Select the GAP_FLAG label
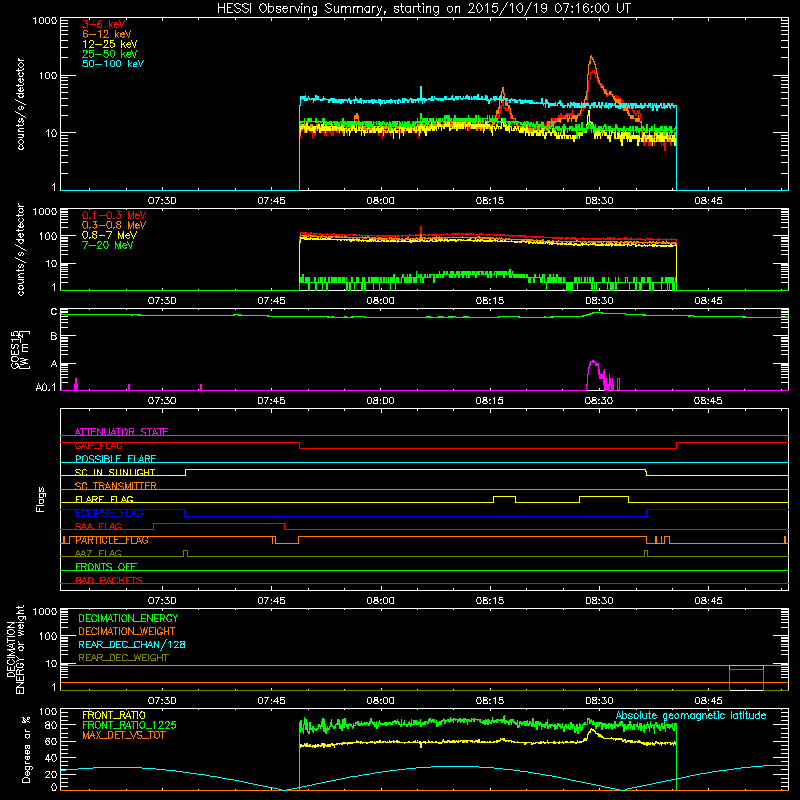 [98, 445]
